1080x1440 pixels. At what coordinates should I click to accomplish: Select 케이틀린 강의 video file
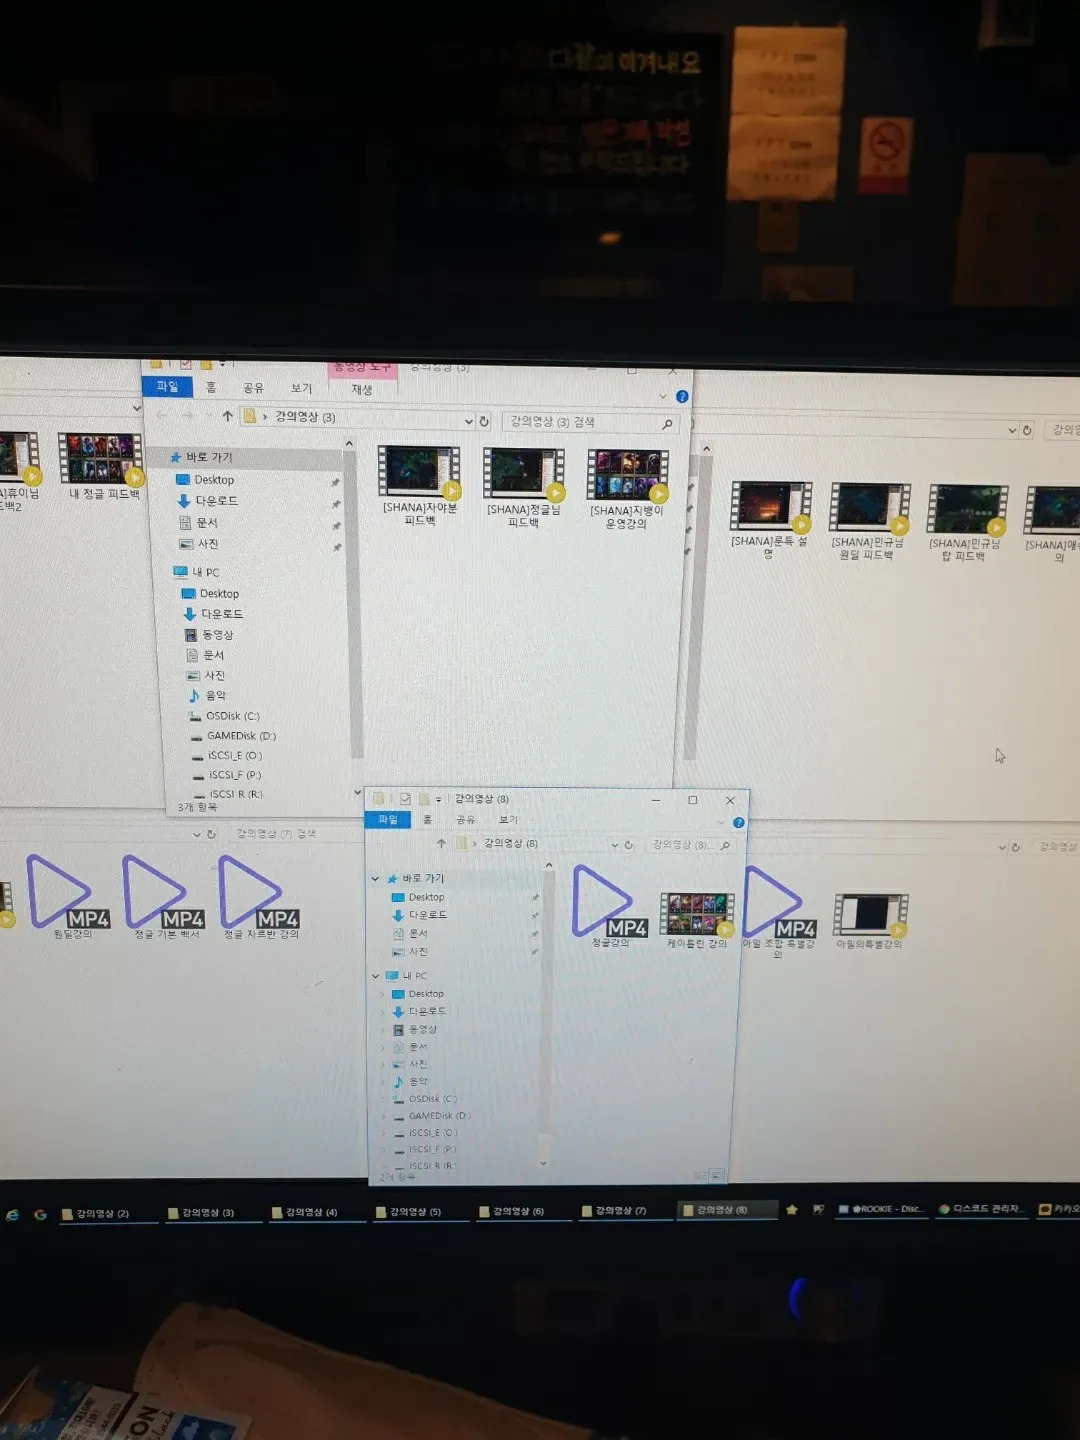(697, 921)
